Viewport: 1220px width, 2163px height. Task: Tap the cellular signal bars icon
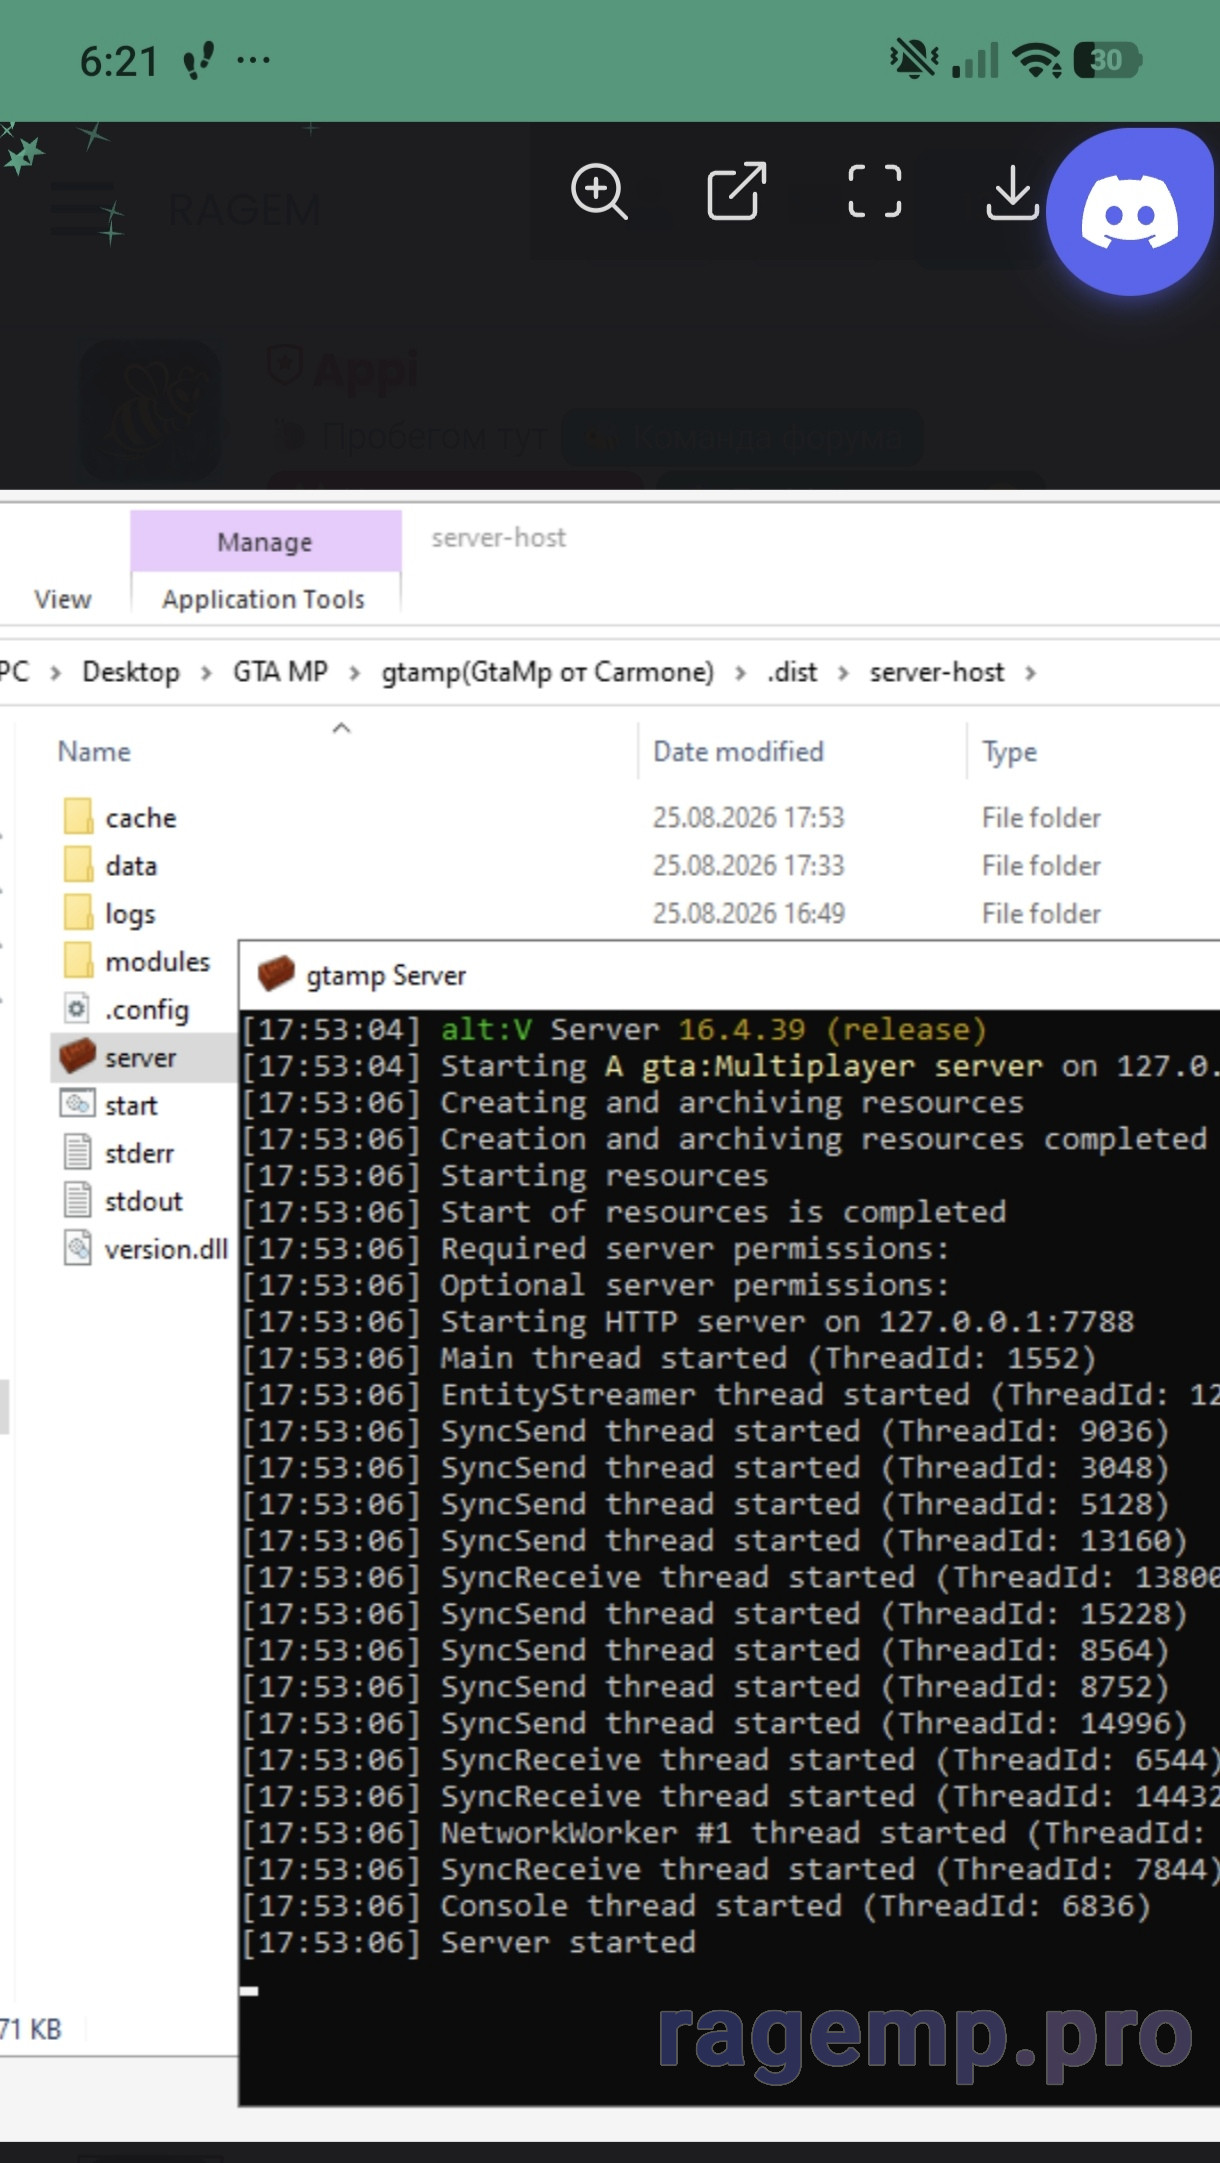(975, 60)
